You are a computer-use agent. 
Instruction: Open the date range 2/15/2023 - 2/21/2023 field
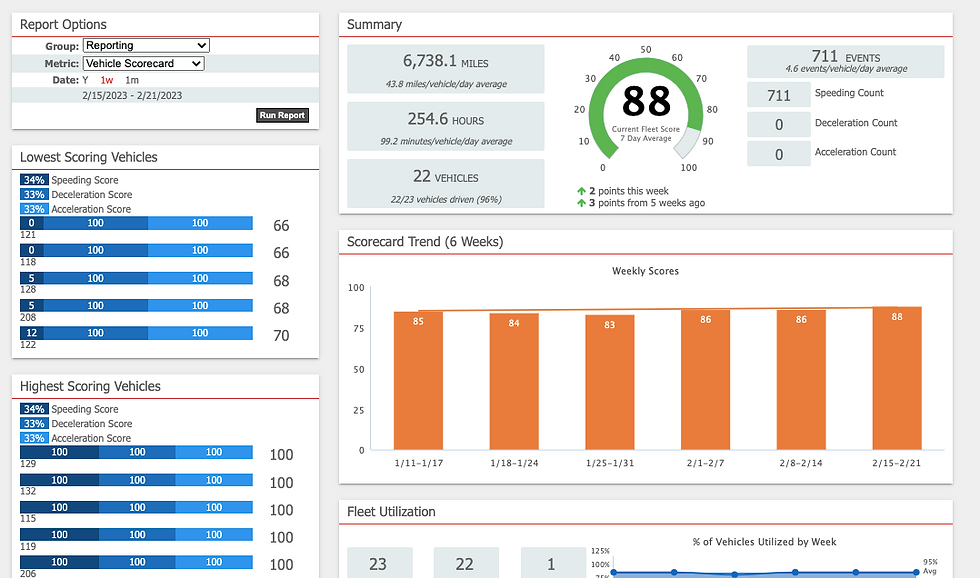click(x=132, y=96)
